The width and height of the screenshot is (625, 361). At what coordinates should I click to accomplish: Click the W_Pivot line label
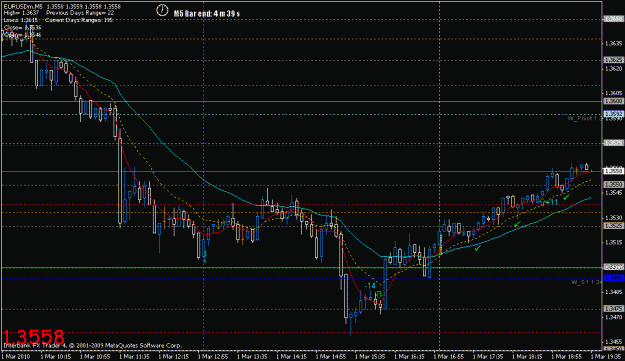coord(585,118)
